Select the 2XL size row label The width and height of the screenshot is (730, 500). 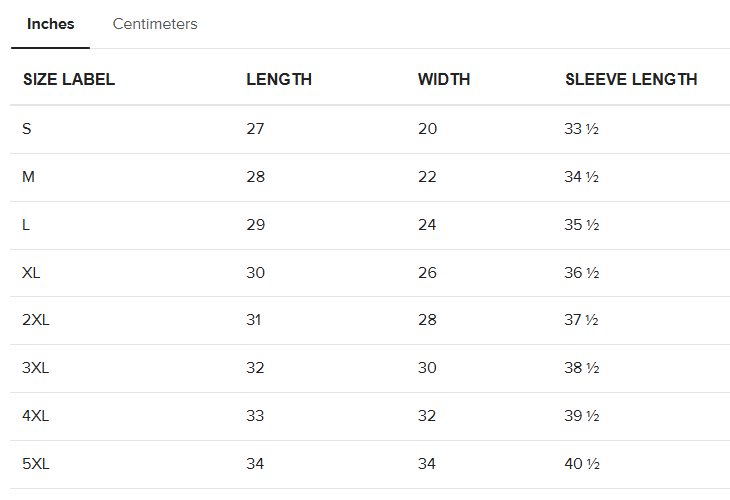[x=35, y=320]
